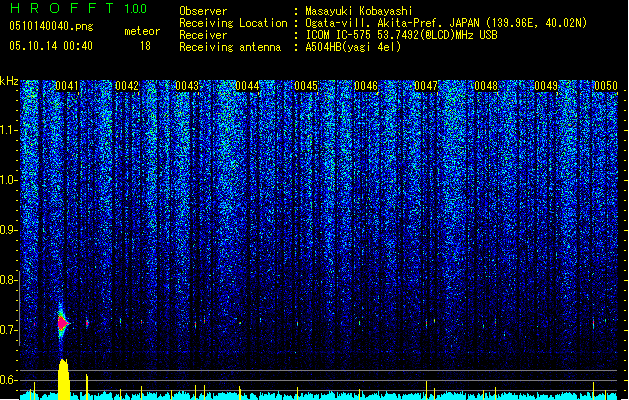Screen dimensions: 629x400
Task: Click the Observer label
Action: (x=203, y=11)
